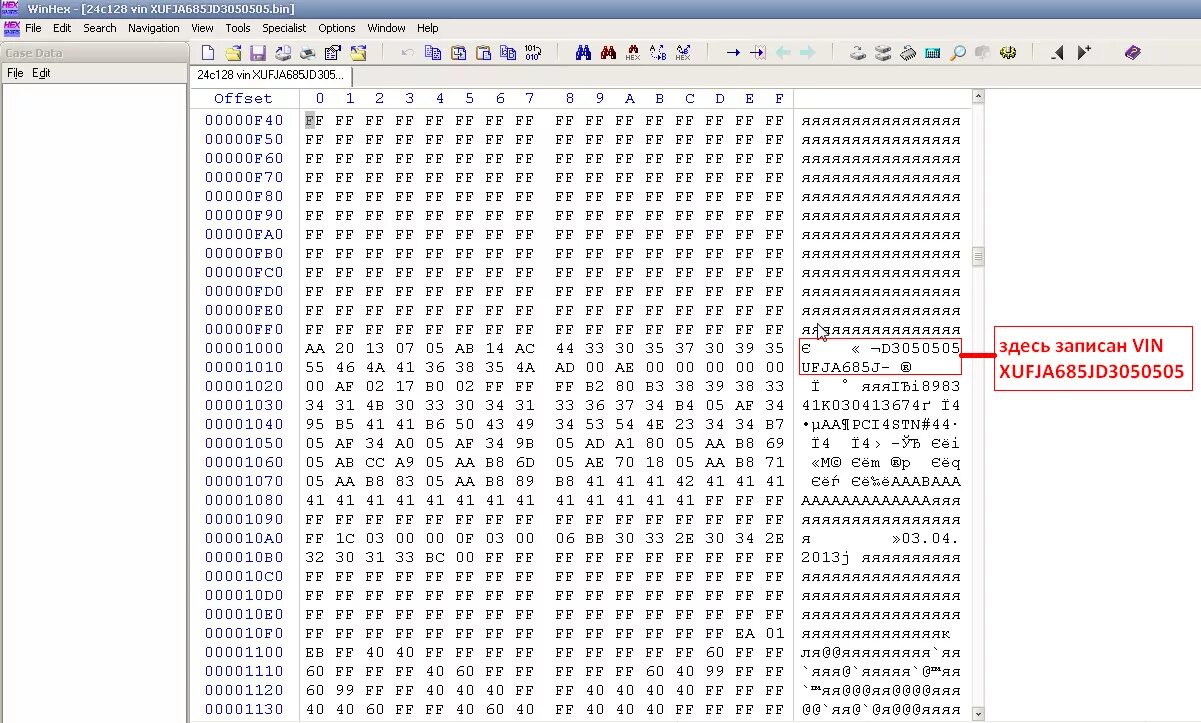Click the right triangle plus icon
1201x723 pixels.
[1084, 53]
